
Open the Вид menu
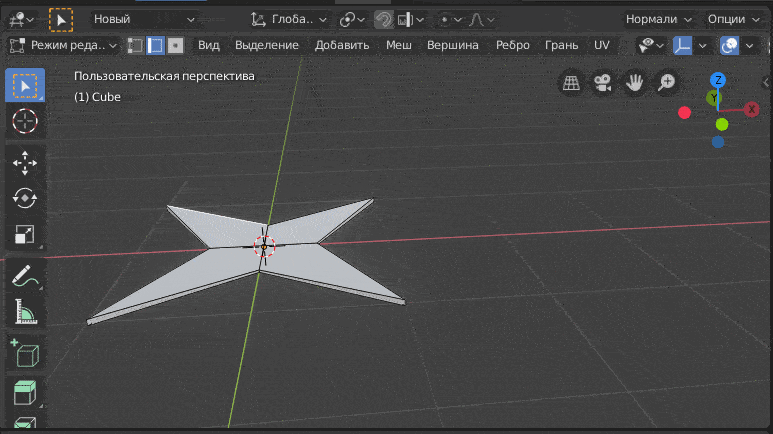click(209, 45)
